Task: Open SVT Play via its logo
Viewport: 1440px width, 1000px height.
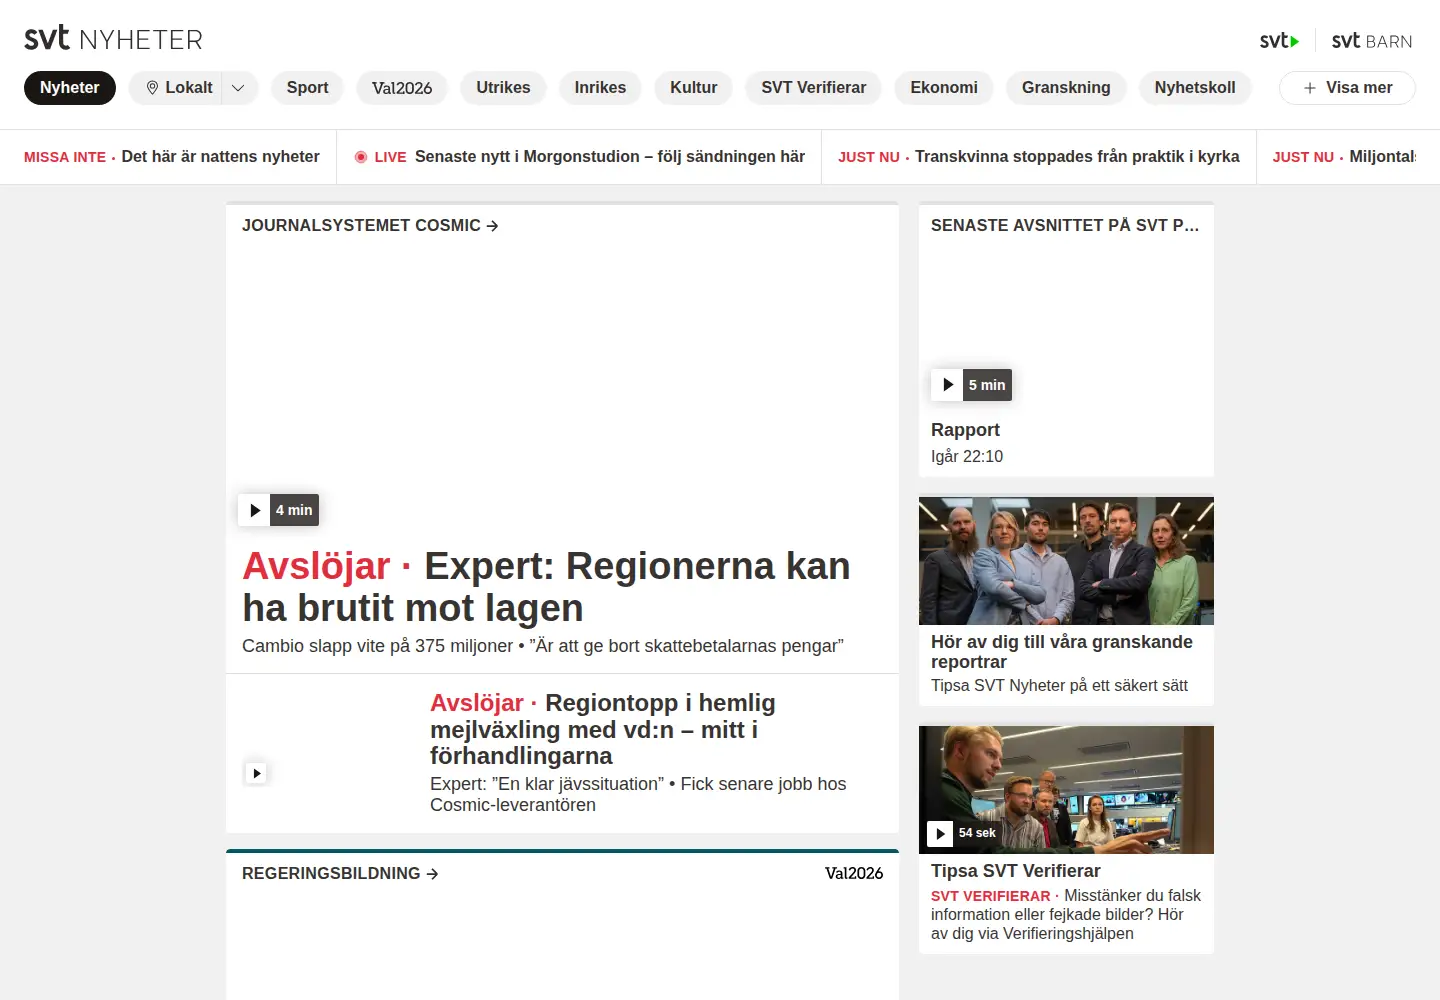Action: click(1279, 41)
